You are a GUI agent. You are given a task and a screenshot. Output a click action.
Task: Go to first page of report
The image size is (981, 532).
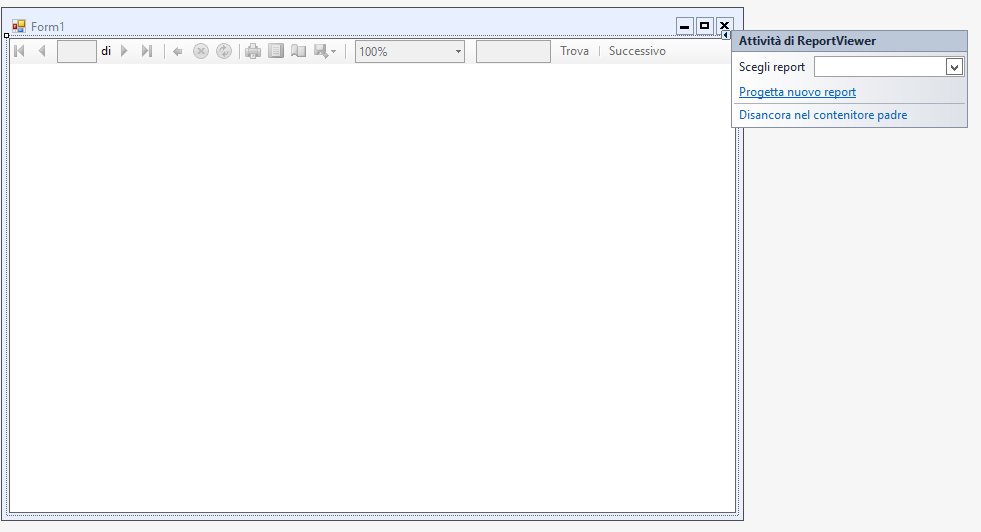[19, 51]
